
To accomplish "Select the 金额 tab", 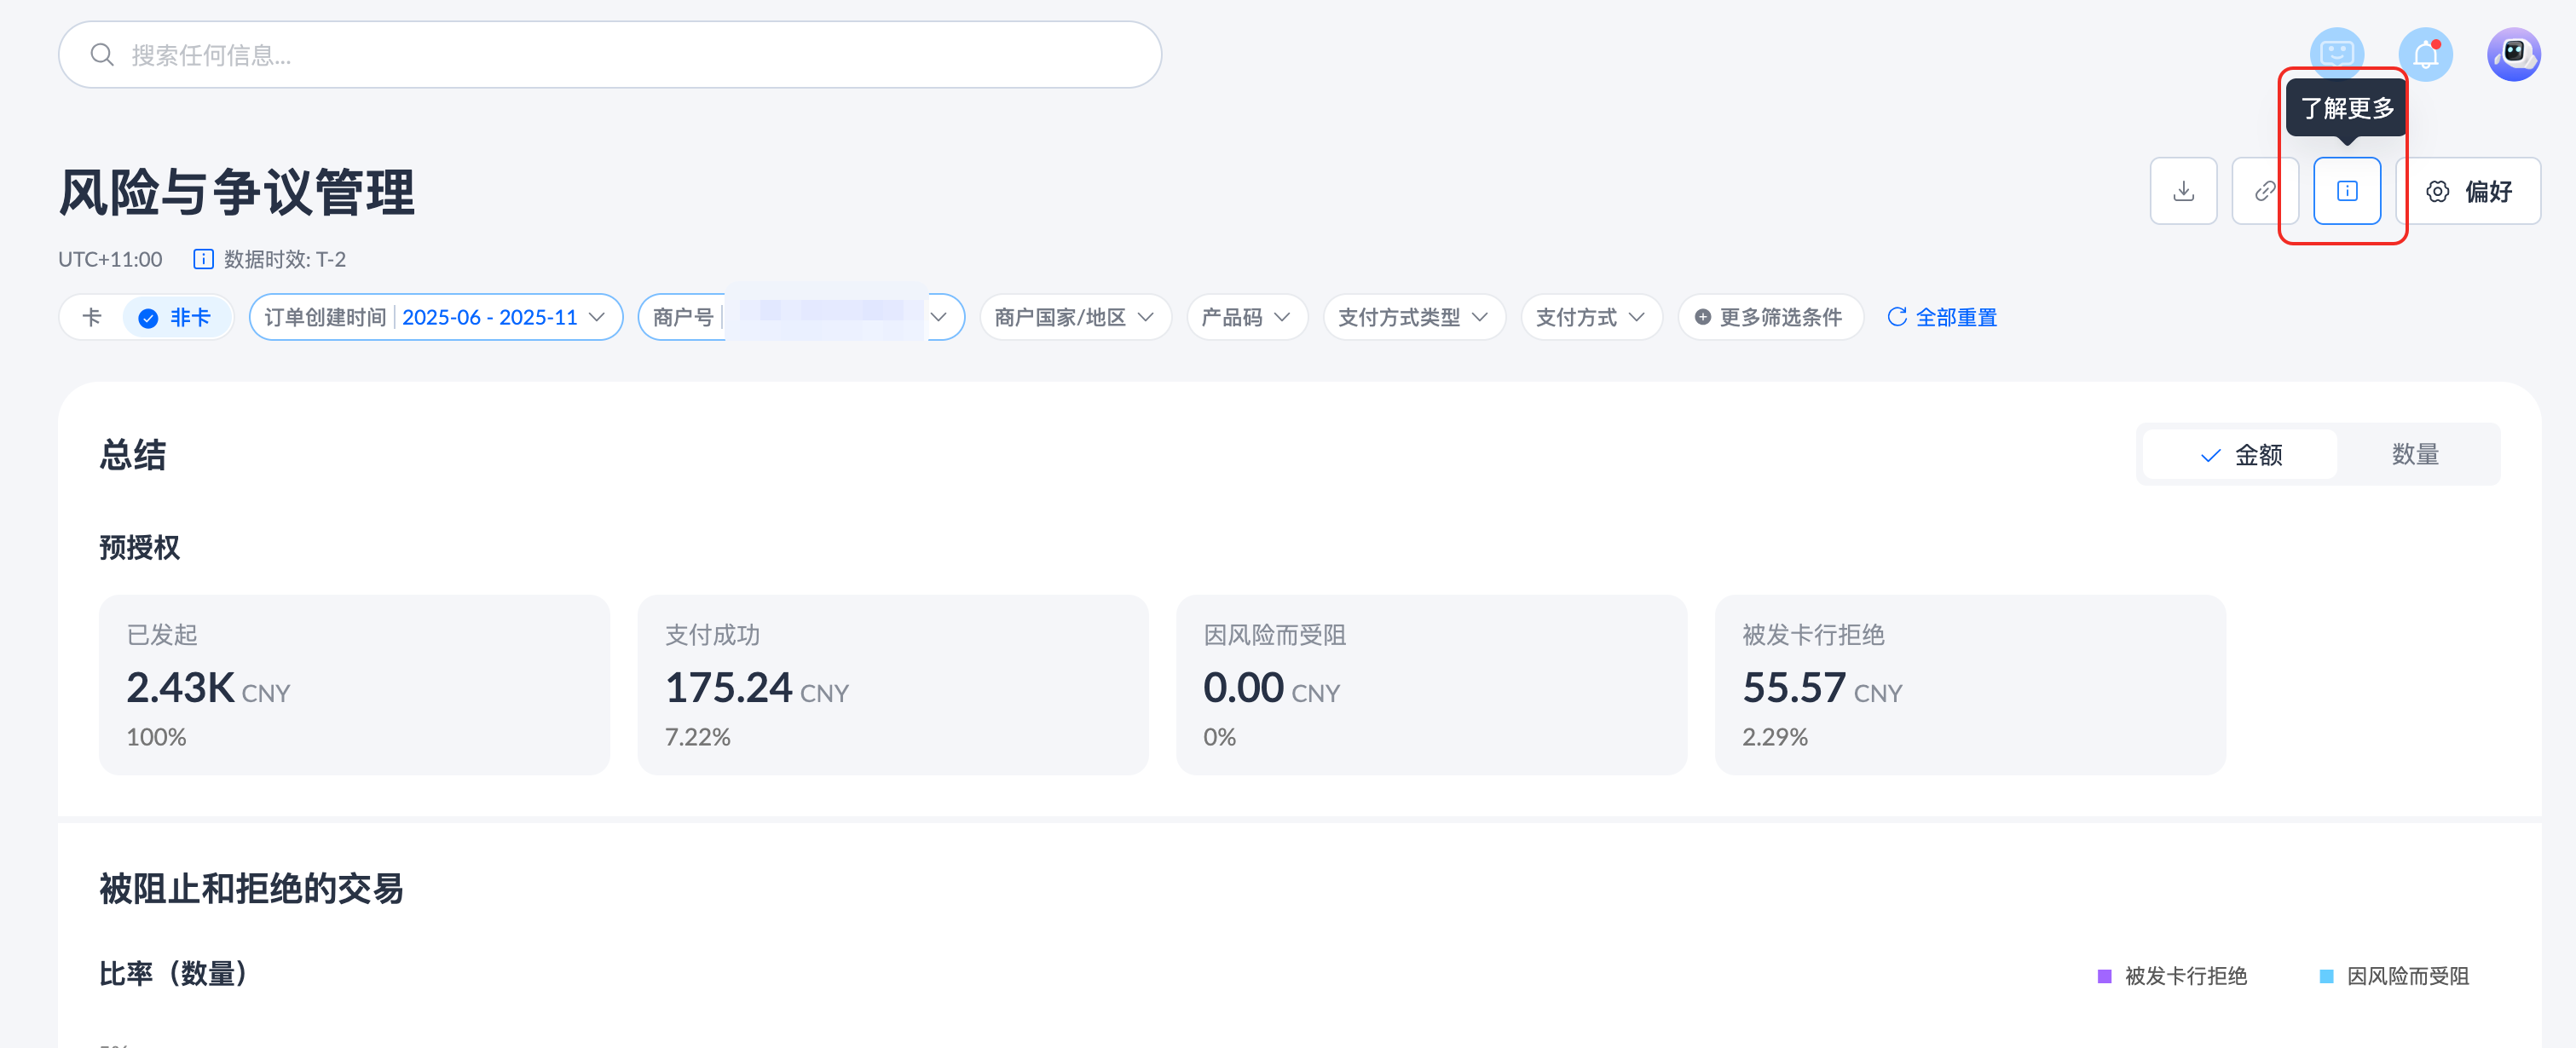I will tap(2241, 455).
